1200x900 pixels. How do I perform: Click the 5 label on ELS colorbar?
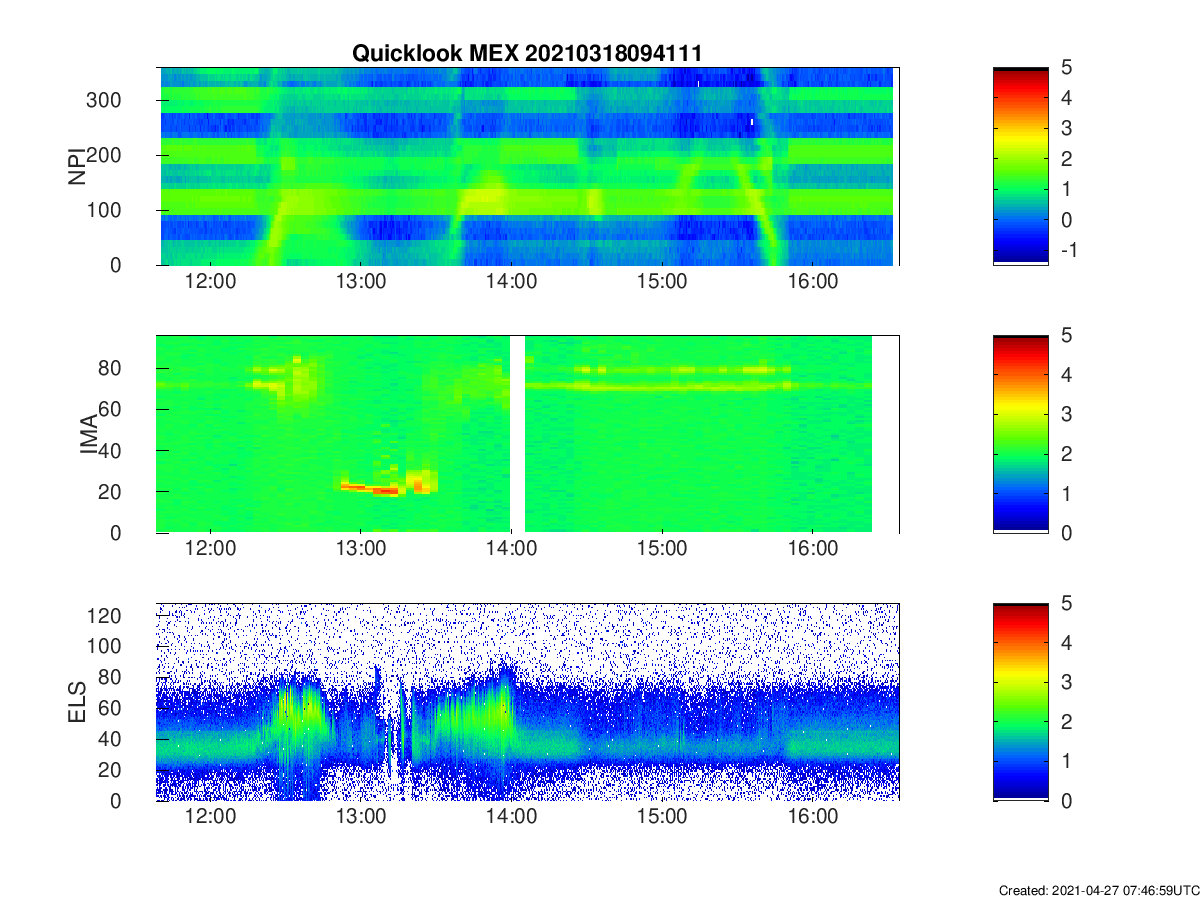[1066, 603]
